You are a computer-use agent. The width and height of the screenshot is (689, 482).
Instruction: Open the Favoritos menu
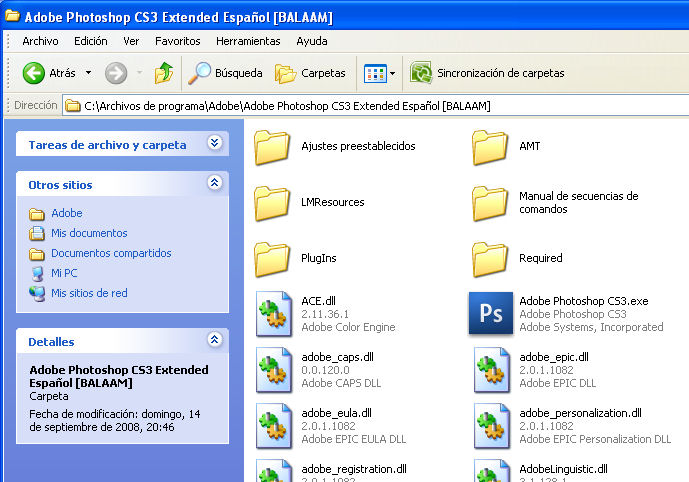(178, 41)
